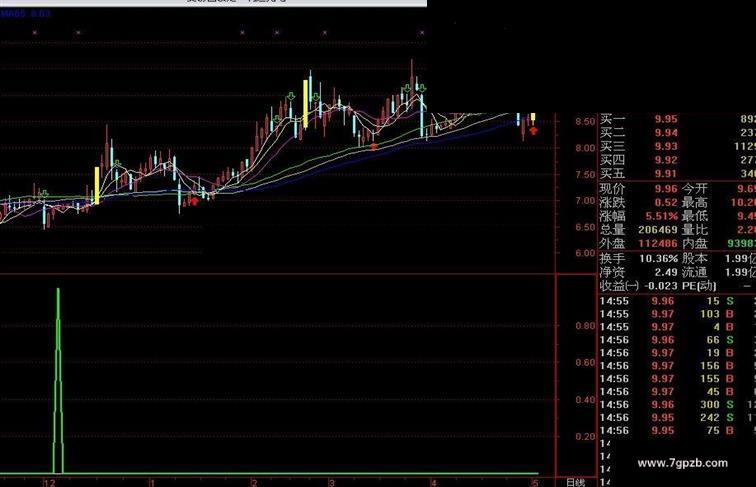
Task: Select the 买三 bid row at 9.93
Action: [677, 146]
